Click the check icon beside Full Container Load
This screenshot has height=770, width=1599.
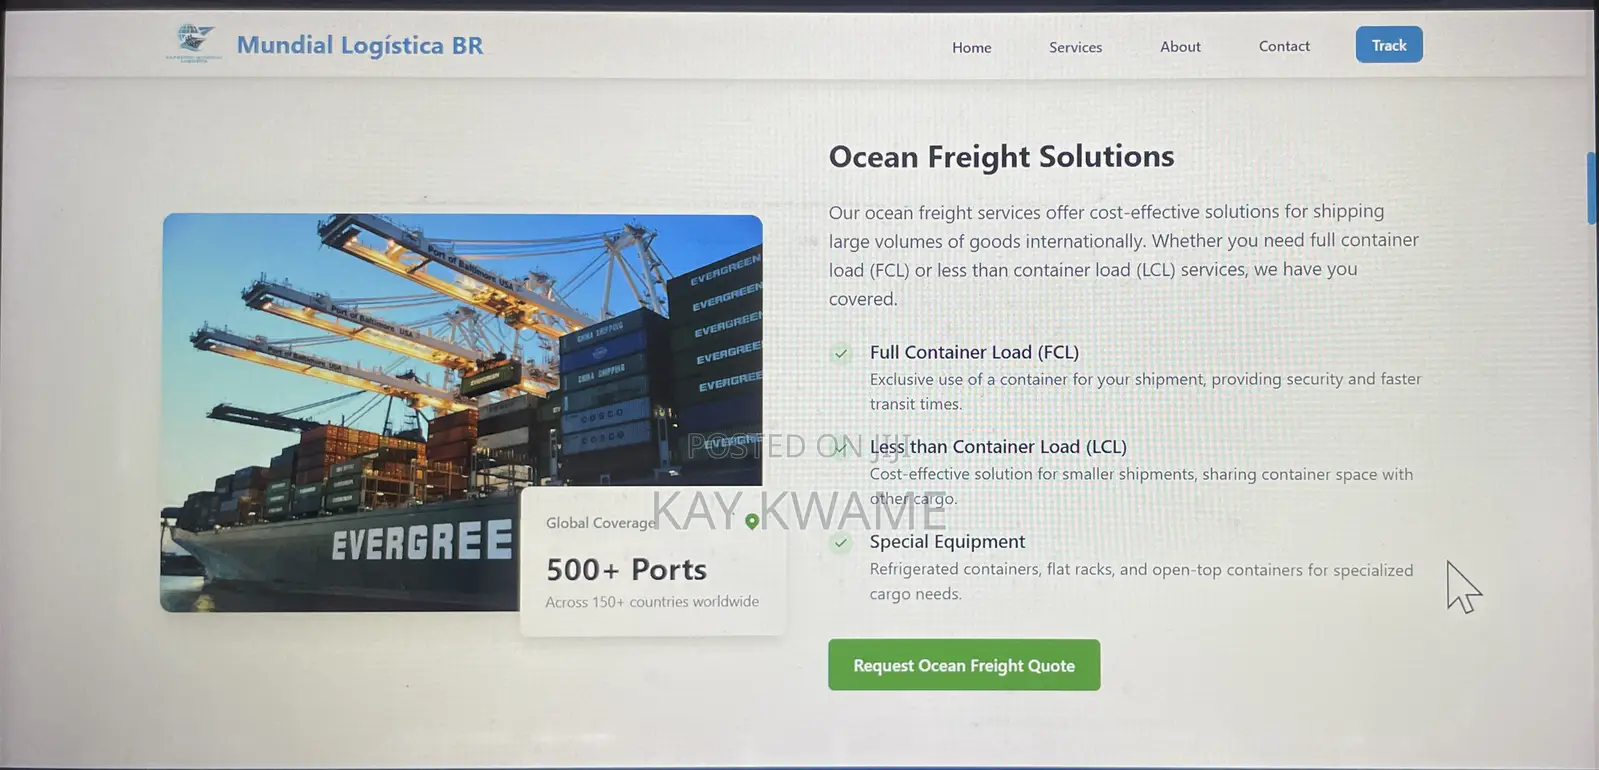point(841,353)
